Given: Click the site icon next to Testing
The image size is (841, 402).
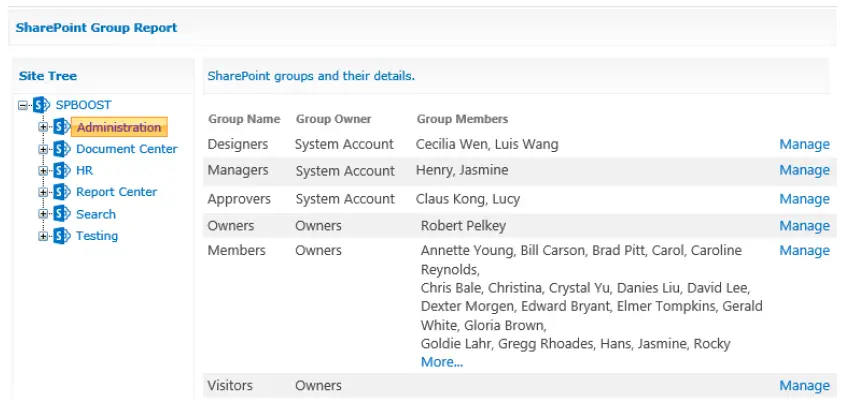Looking at the screenshot, I should point(62,236).
